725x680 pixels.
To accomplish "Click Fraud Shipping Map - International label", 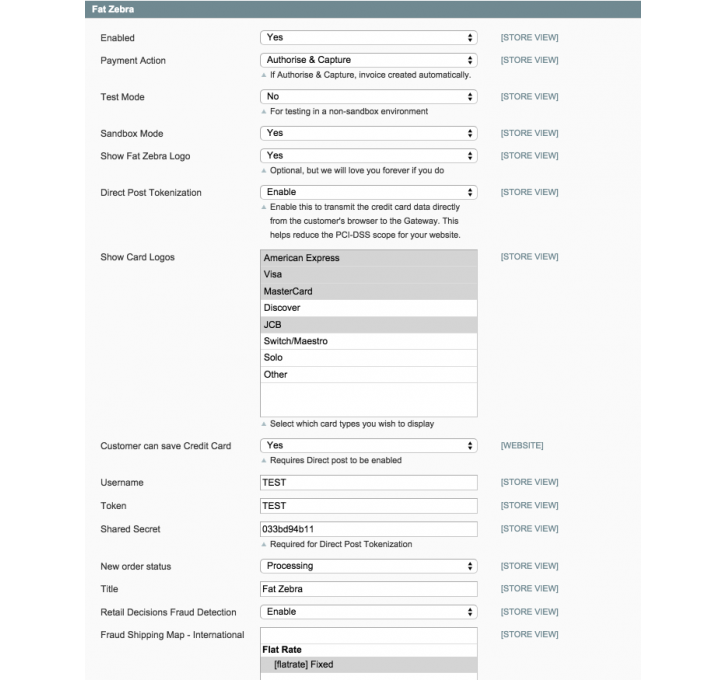I will pyautogui.click(x=172, y=635).
